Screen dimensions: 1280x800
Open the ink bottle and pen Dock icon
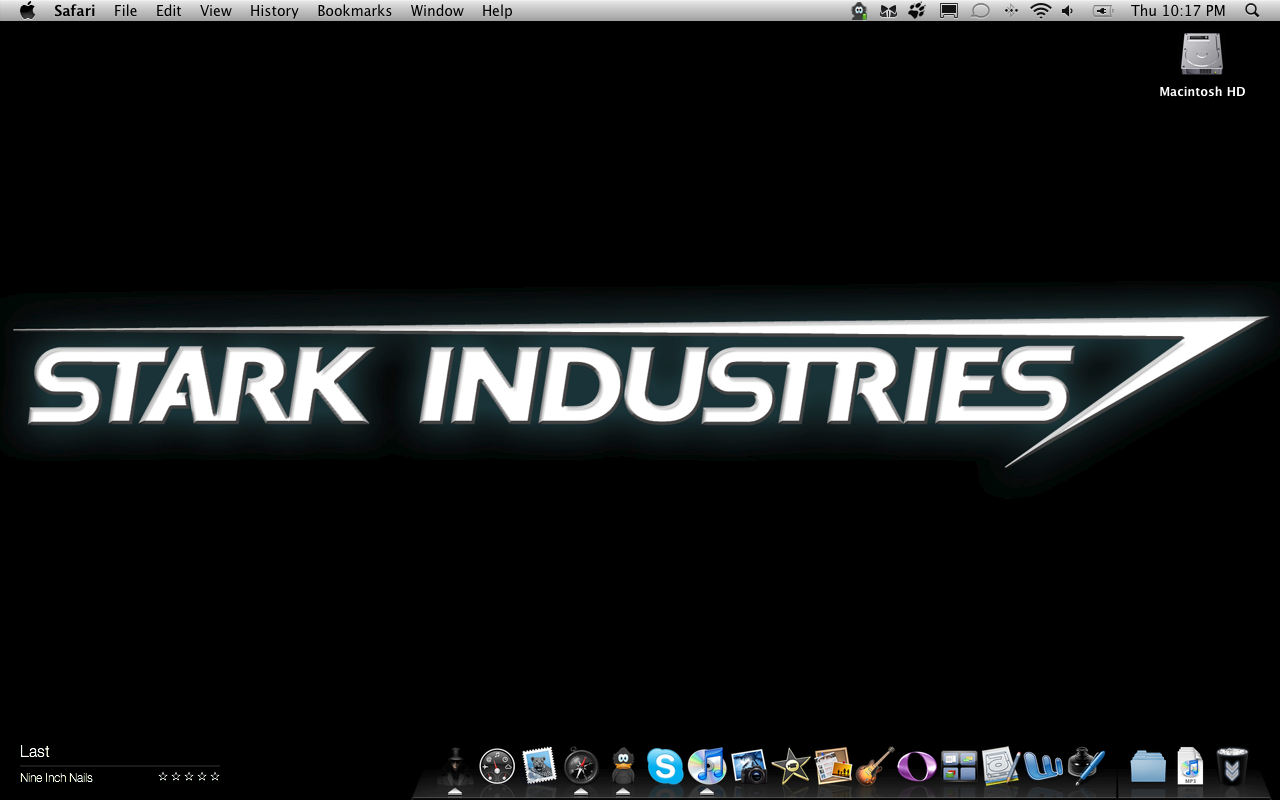pos(1085,766)
